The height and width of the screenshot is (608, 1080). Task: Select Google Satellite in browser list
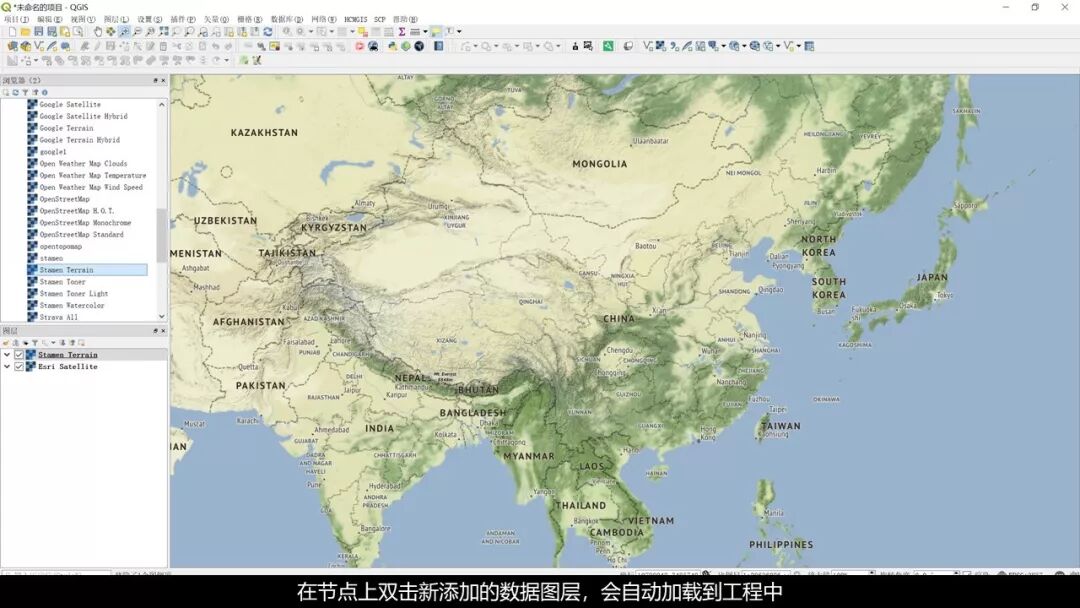click(x=70, y=105)
